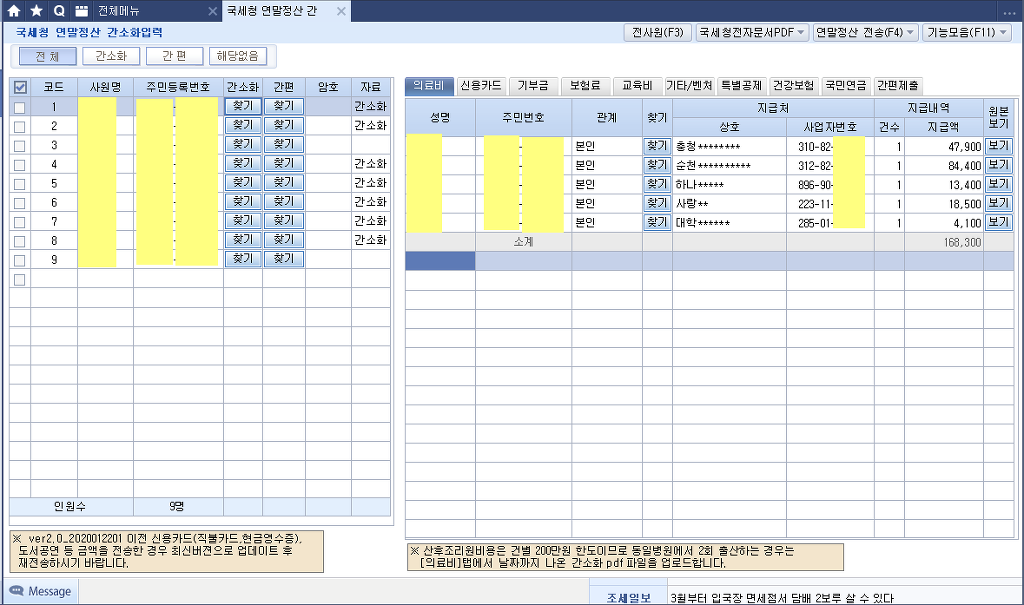
Task: Click the 168,300 subtotal cell
Action: (944, 242)
